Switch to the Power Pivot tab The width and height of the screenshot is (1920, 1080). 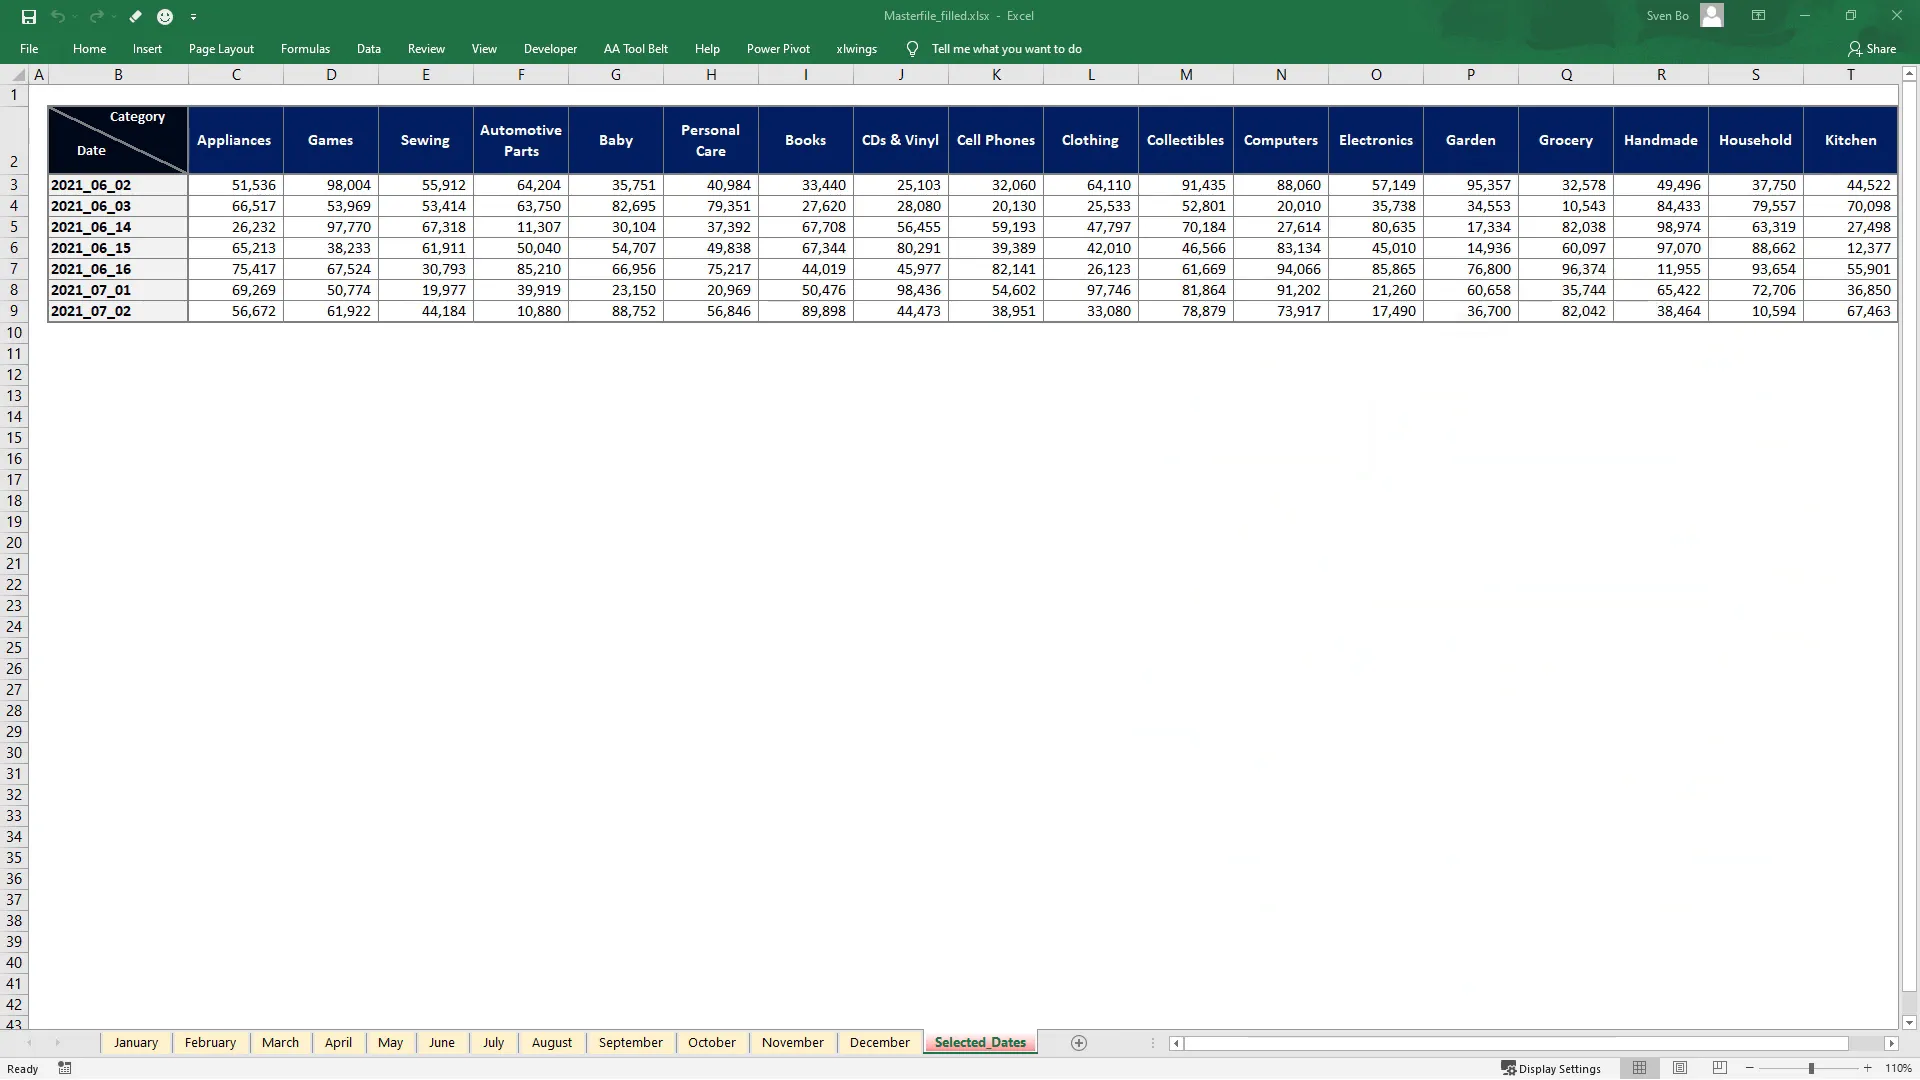click(778, 48)
